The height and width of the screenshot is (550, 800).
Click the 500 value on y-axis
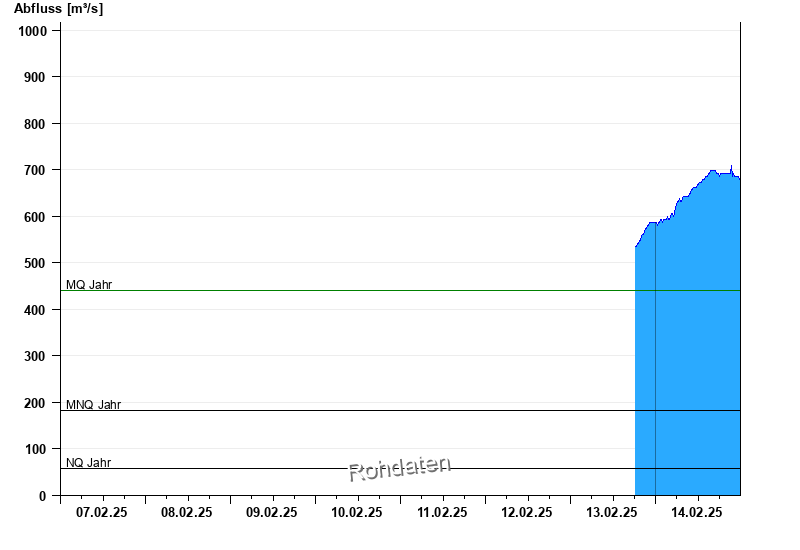(36, 264)
